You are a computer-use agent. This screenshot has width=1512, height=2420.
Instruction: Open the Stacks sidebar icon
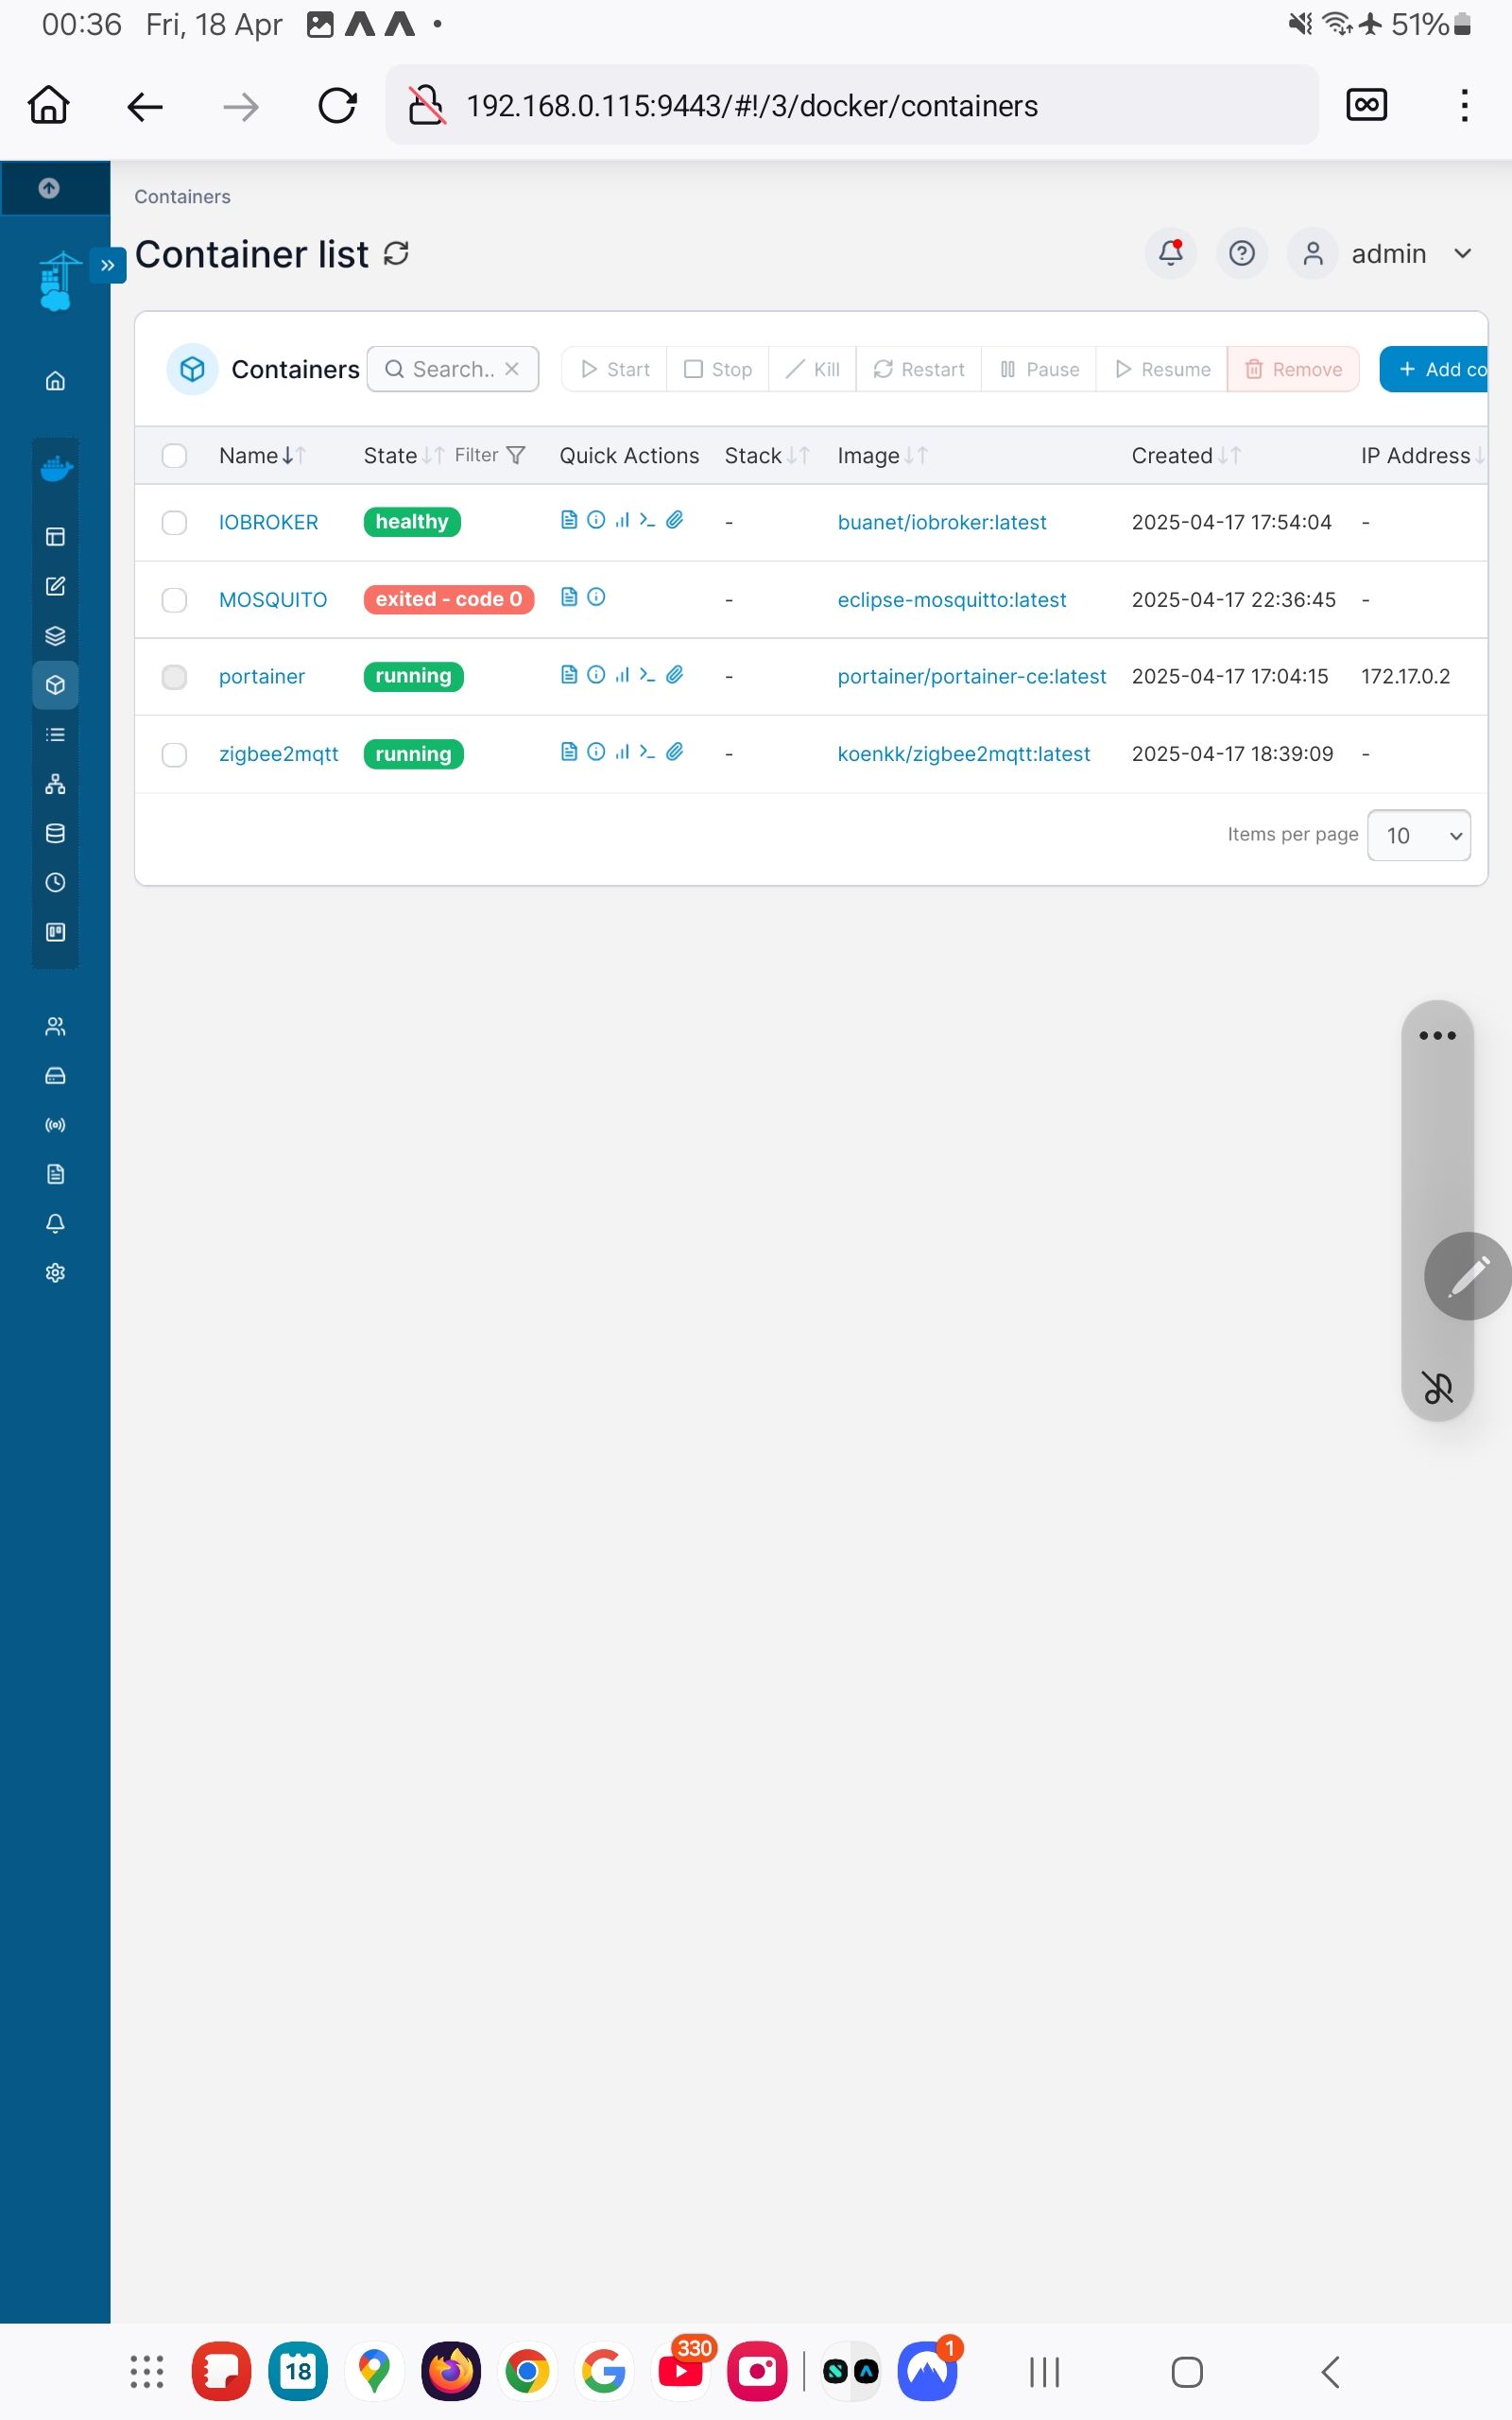pyautogui.click(x=55, y=636)
